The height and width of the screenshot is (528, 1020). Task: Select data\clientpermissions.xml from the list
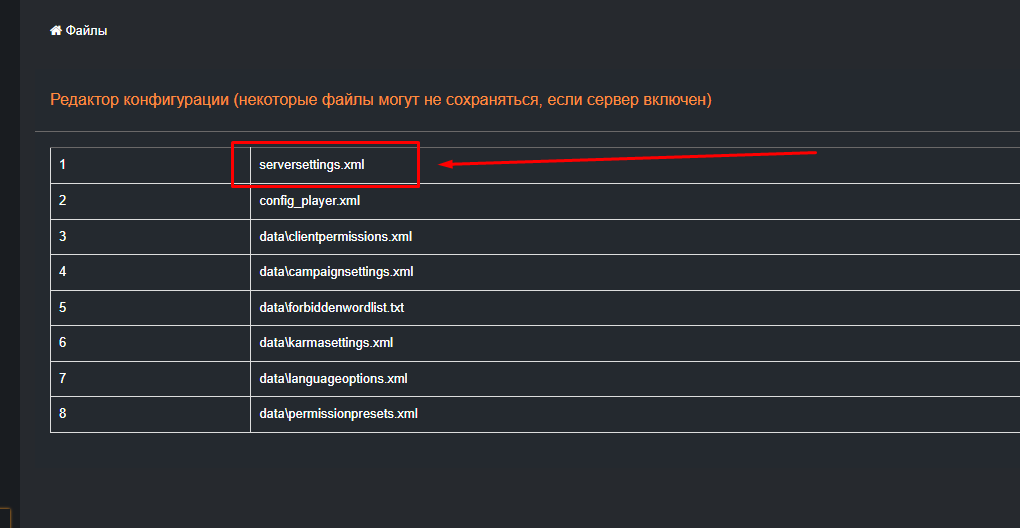[x=335, y=237]
